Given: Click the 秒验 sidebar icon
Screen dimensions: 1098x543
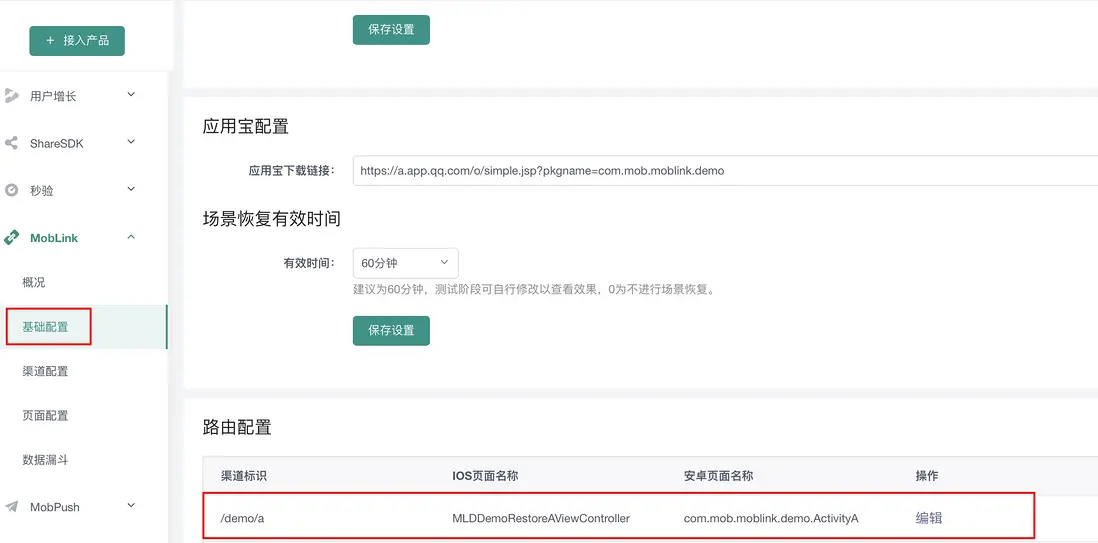Looking at the screenshot, I should (11, 190).
